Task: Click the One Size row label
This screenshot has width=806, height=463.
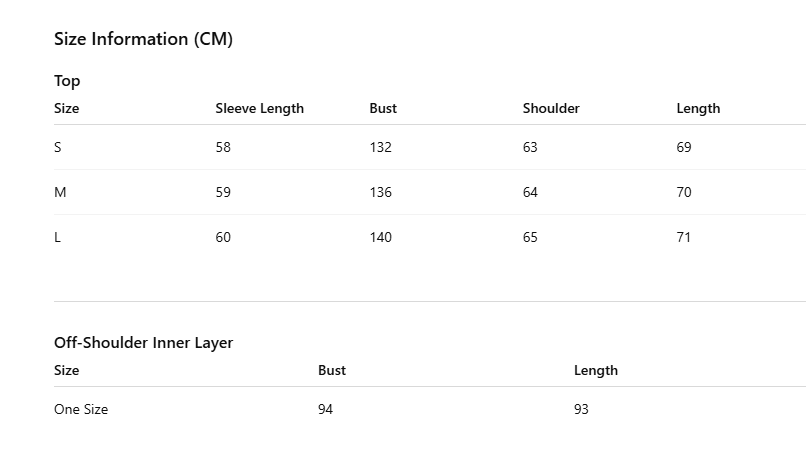Action: (x=81, y=410)
